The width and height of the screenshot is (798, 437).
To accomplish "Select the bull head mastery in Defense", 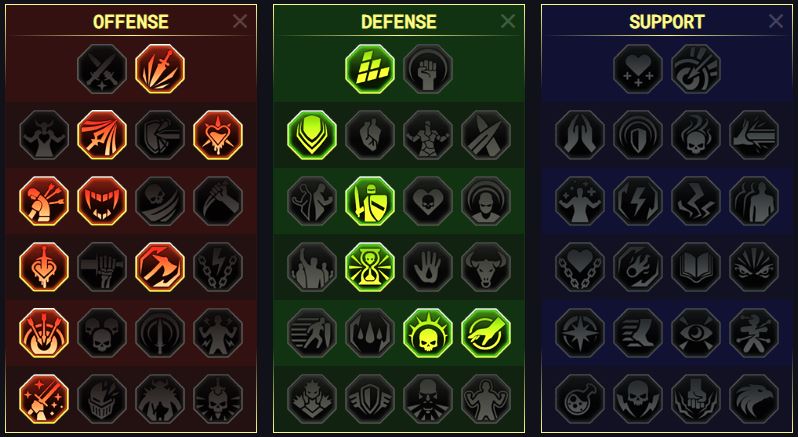I will (486, 267).
